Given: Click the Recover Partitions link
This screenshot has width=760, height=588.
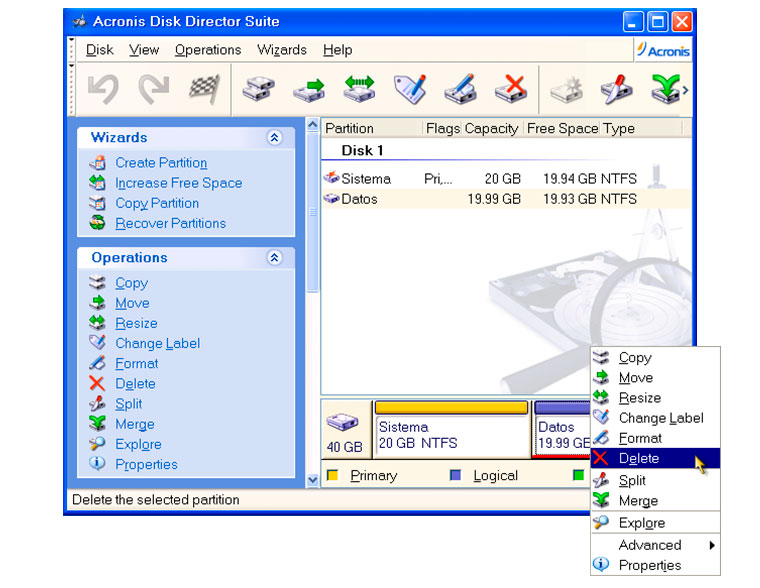Looking at the screenshot, I should (171, 223).
